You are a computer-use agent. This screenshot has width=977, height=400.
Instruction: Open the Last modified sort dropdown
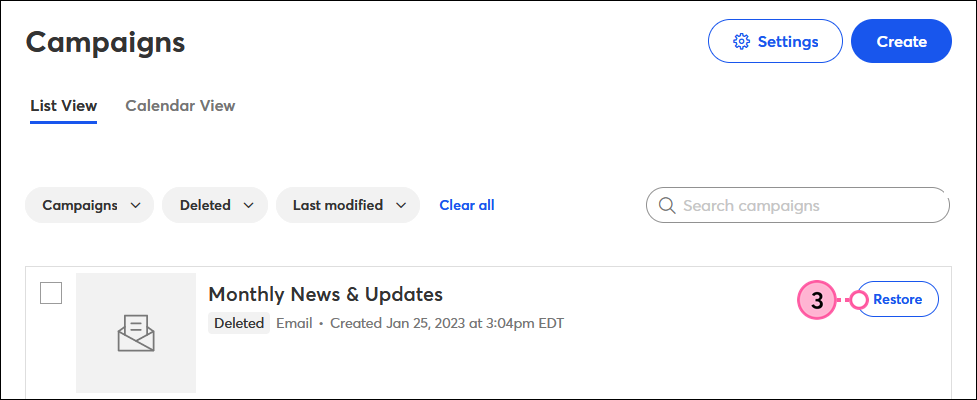point(348,205)
